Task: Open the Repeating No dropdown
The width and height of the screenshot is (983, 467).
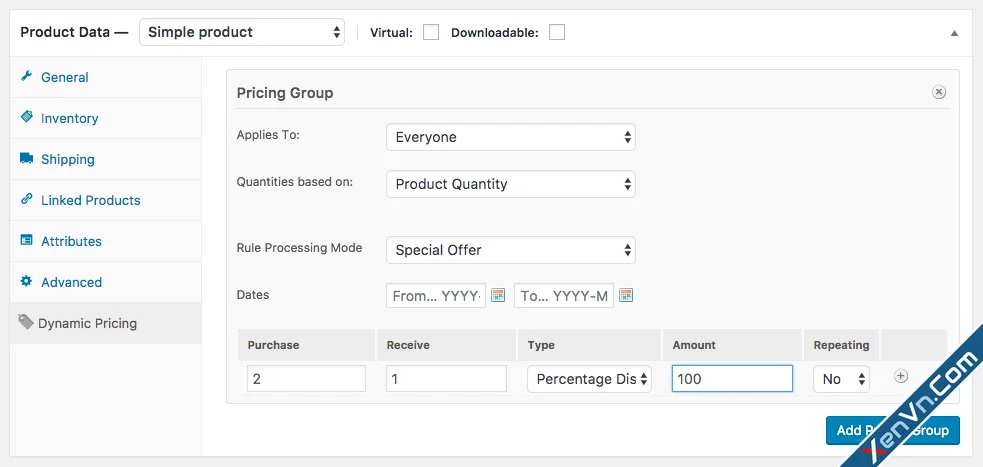Action: click(x=841, y=379)
